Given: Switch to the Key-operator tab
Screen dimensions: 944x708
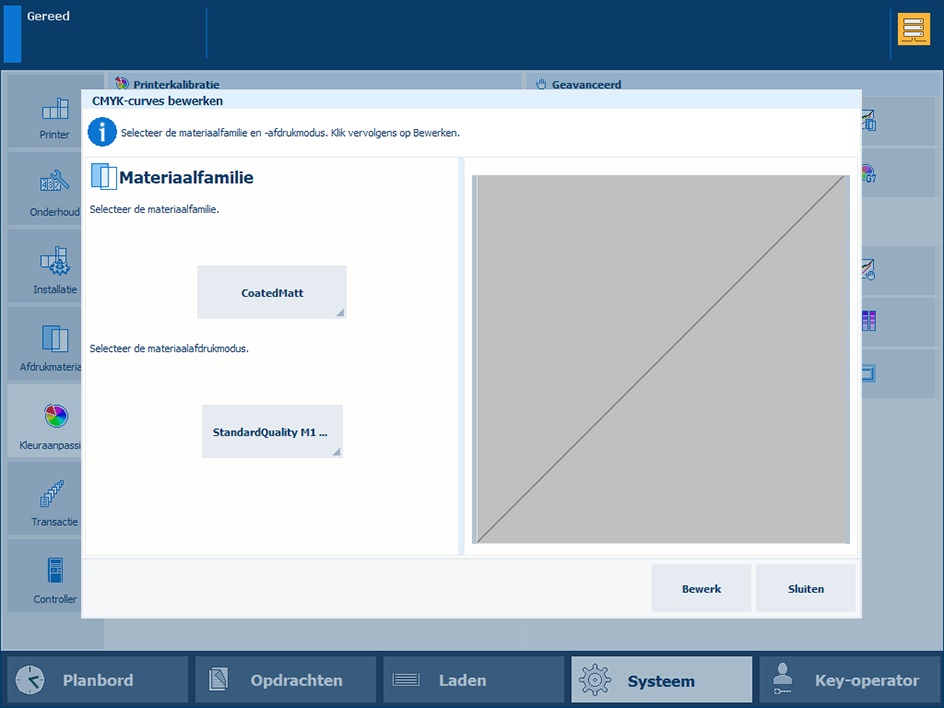Looking at the screenshot, I should [x=849, y=680].
